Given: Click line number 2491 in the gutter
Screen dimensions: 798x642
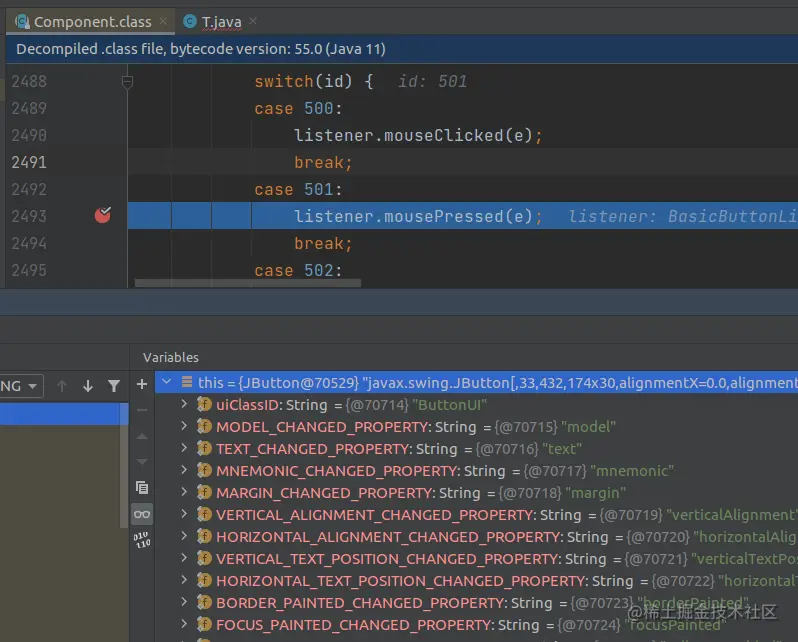Looking at the screenshot, I should click(x=29, y=162).
